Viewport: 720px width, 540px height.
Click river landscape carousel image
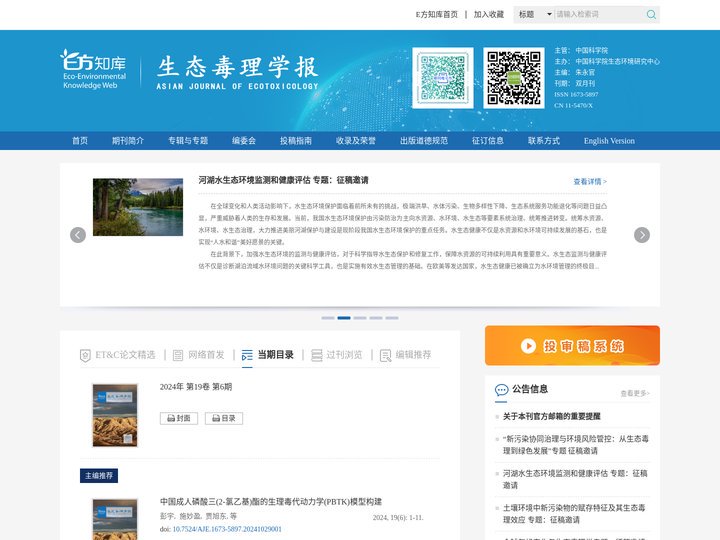pyautogui.click(x=138, y=207)
